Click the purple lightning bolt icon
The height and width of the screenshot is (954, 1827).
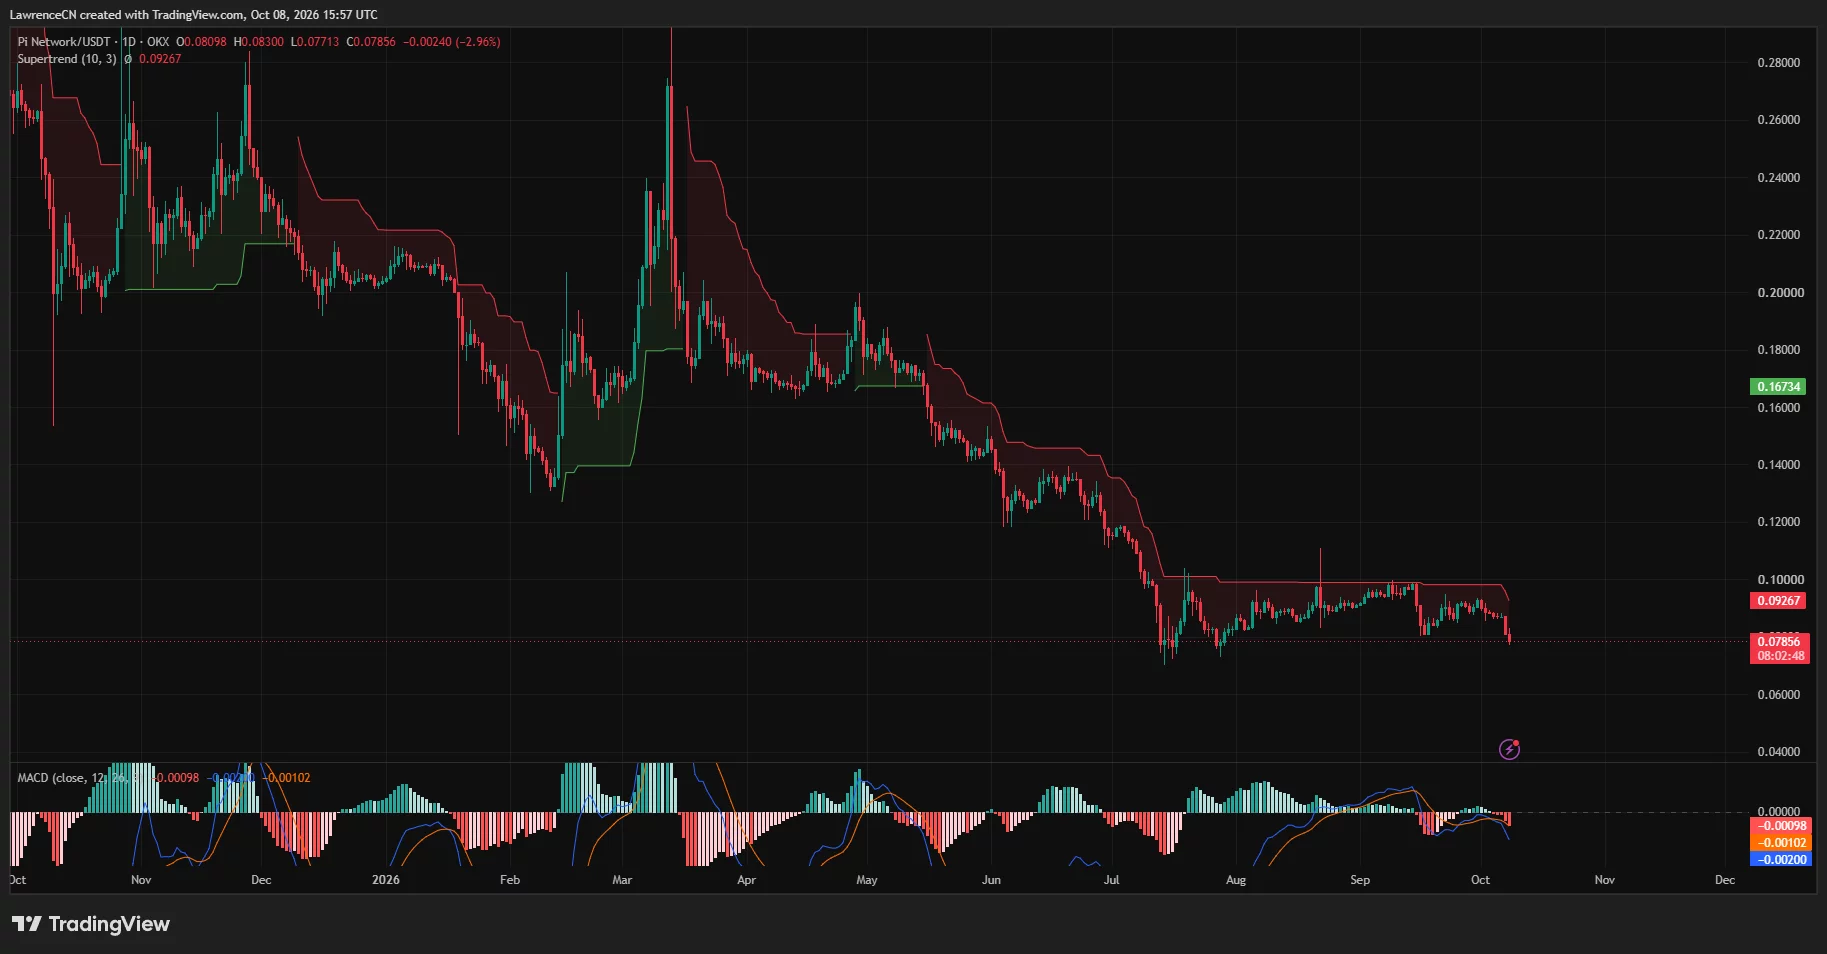[x=1509, y=749]
